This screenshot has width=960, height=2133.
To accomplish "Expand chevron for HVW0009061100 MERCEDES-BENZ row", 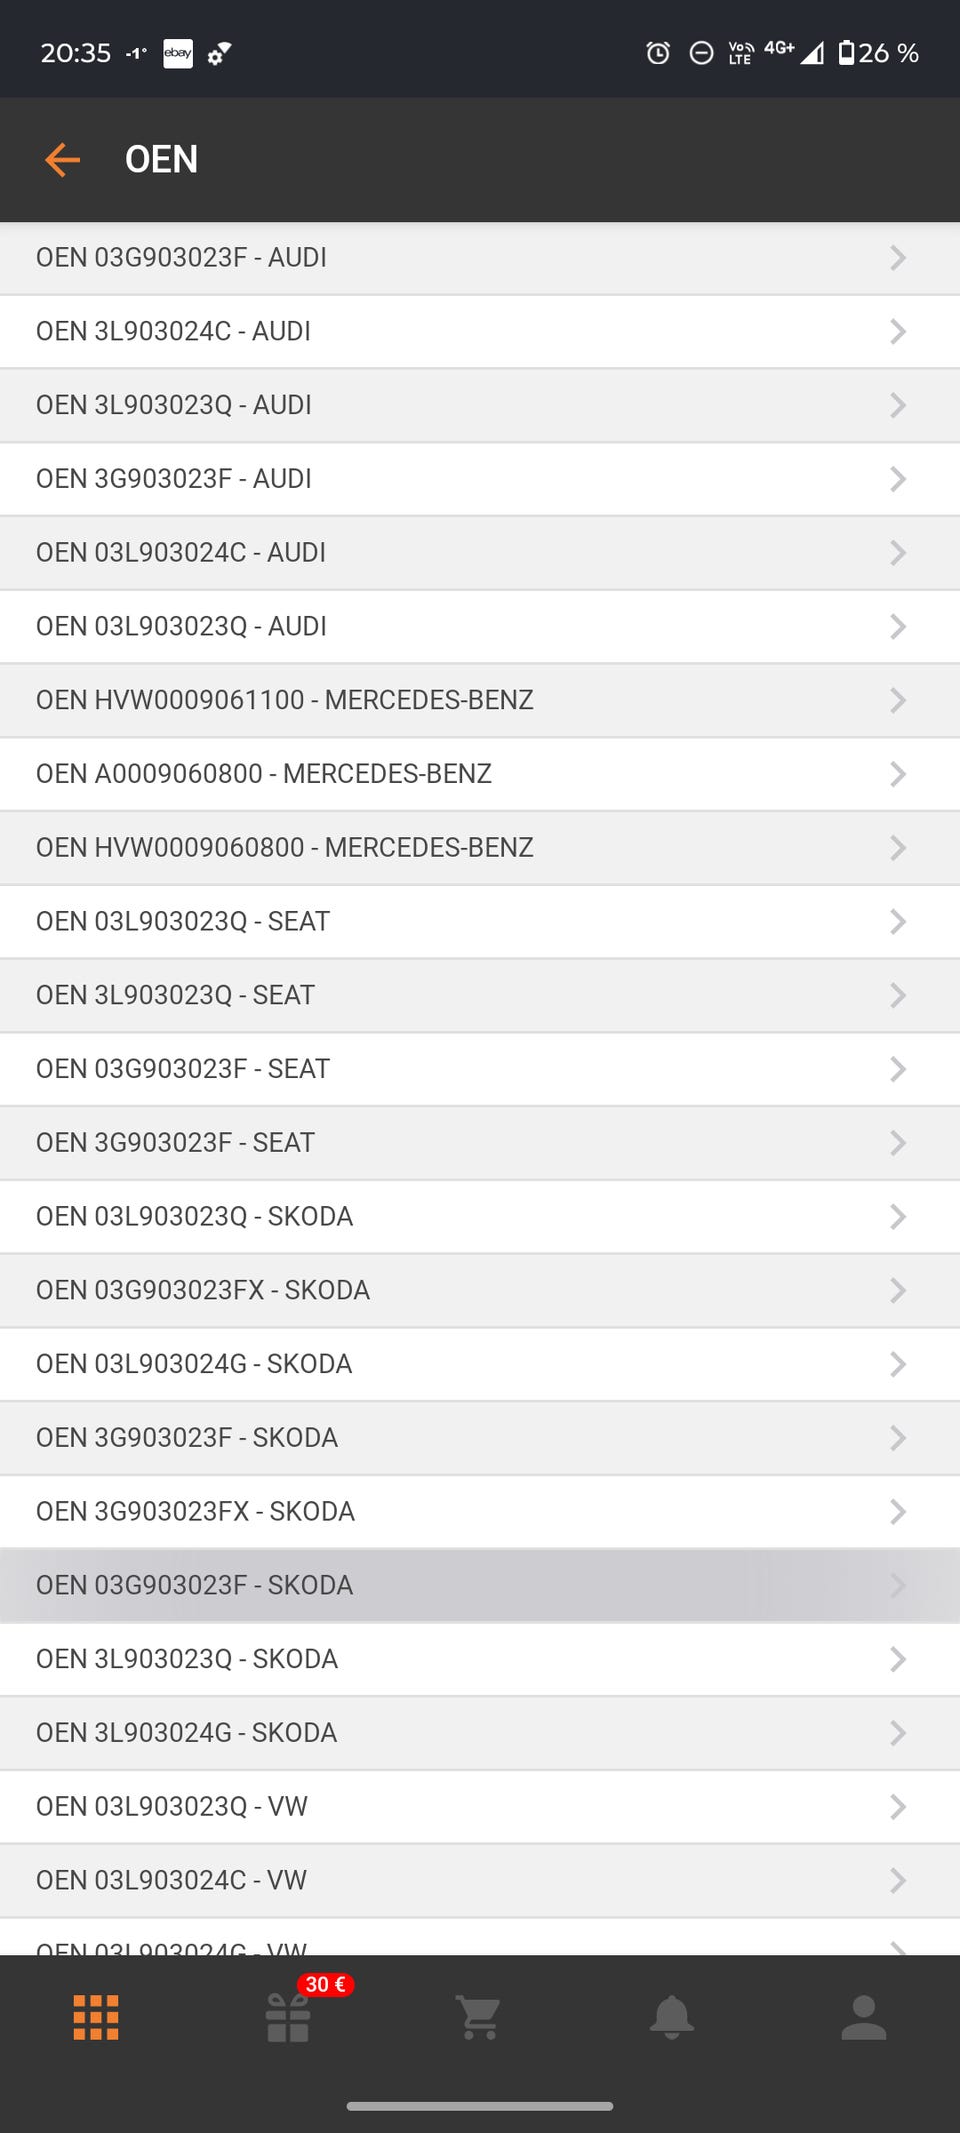I will click(x=897, y=700).
